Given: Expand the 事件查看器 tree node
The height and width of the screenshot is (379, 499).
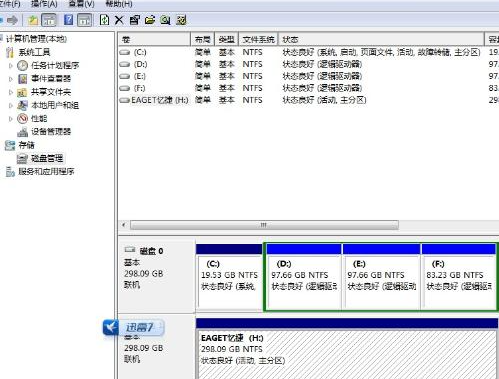Looking at the screenshot, I should click(x=11, y=79).
